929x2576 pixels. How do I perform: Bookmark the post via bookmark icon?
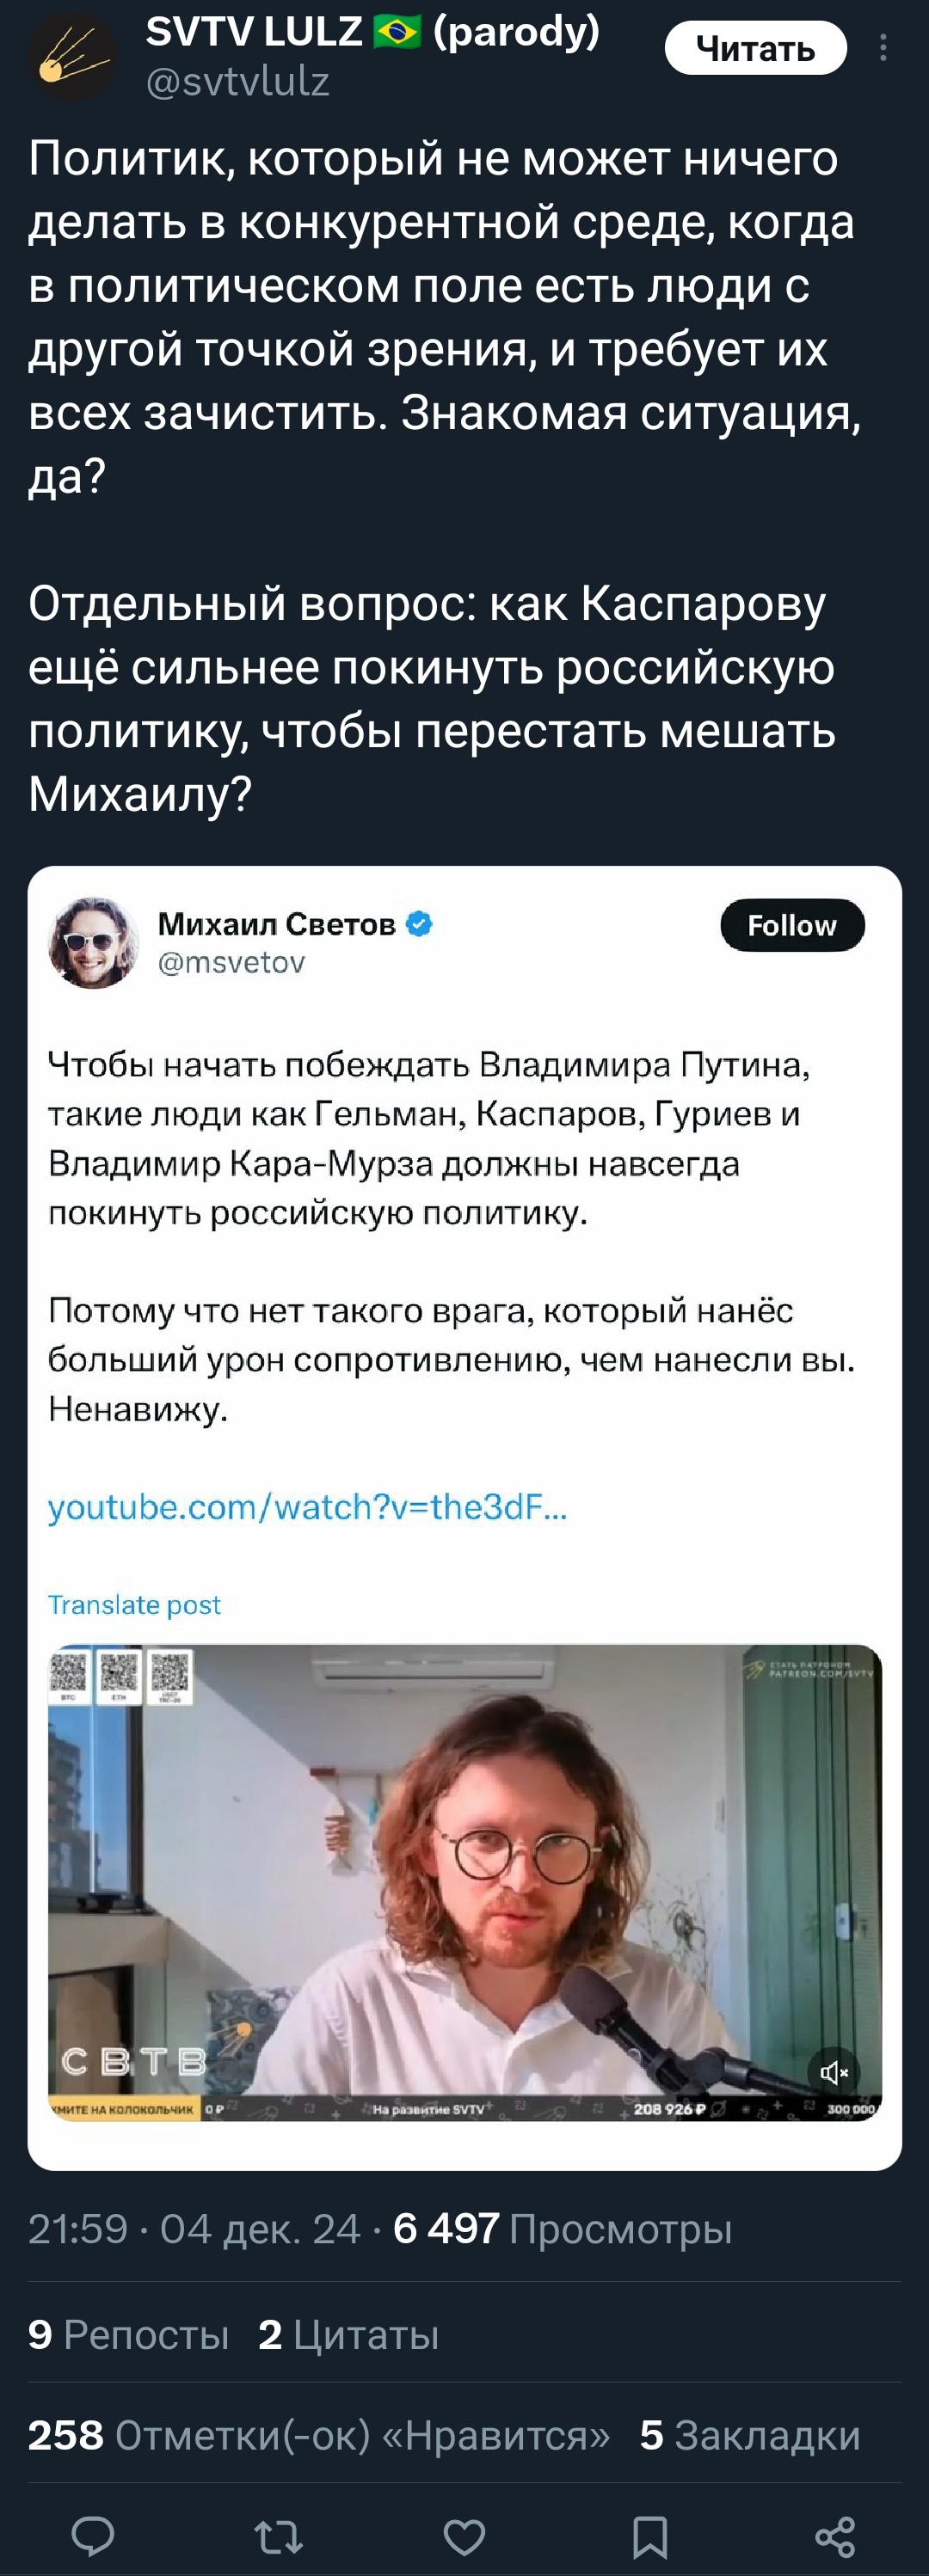click(650, 2537)
